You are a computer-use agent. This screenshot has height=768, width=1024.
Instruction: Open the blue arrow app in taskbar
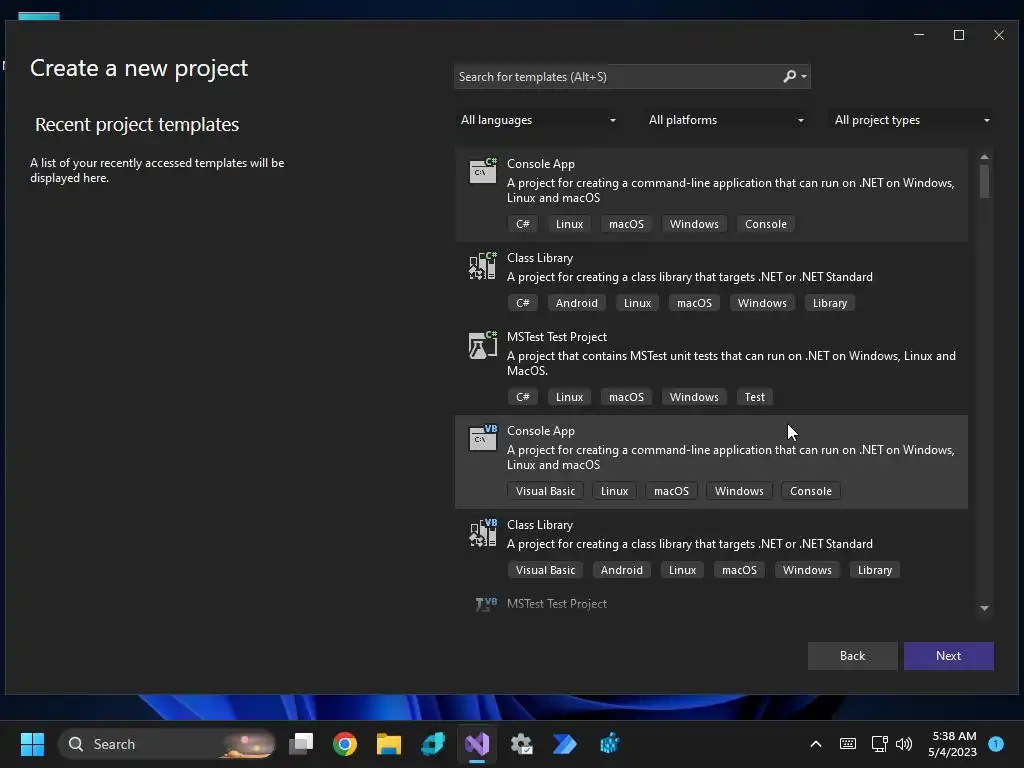(565, 744)
